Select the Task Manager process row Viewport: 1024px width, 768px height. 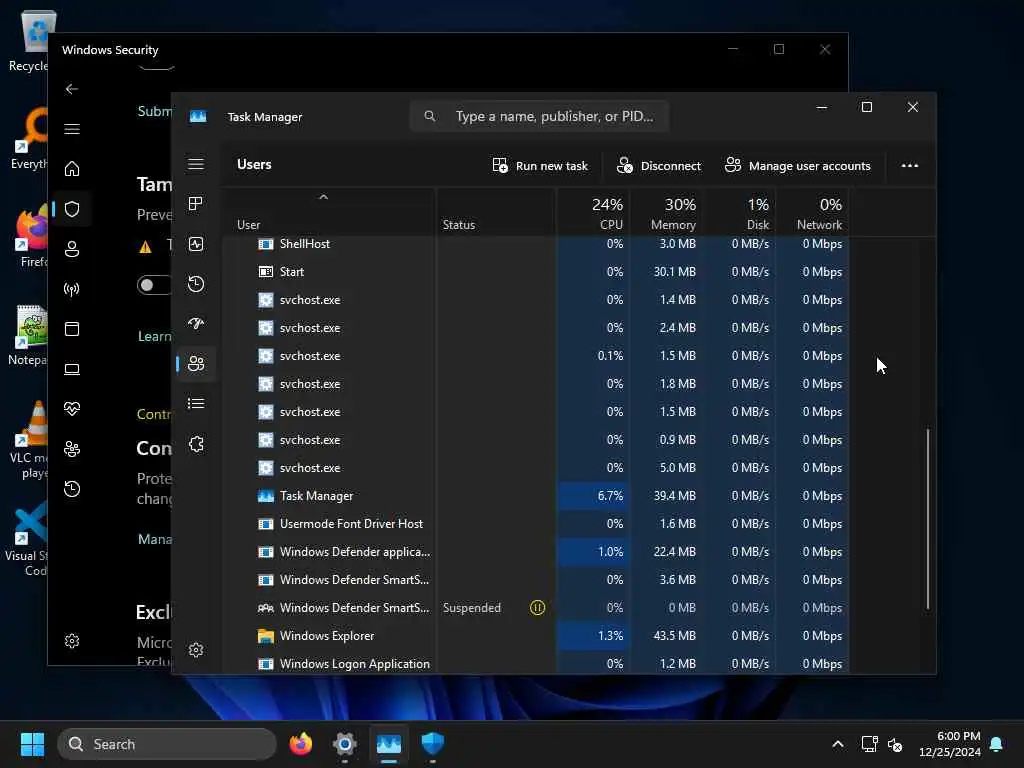536,496
